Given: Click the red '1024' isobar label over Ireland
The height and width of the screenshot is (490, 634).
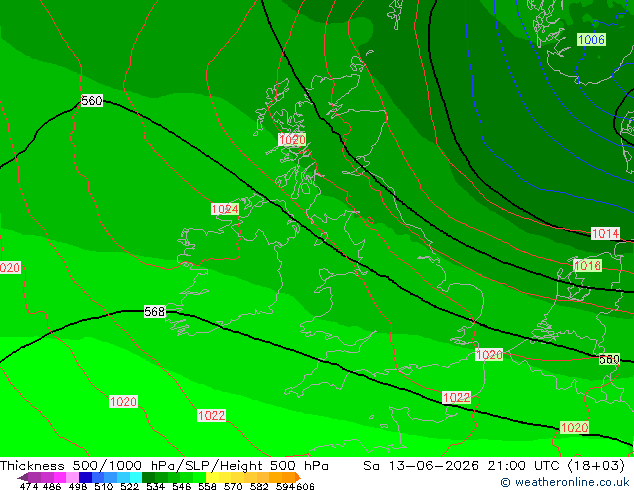Looking at the screenshot, I should pos(225,209).
